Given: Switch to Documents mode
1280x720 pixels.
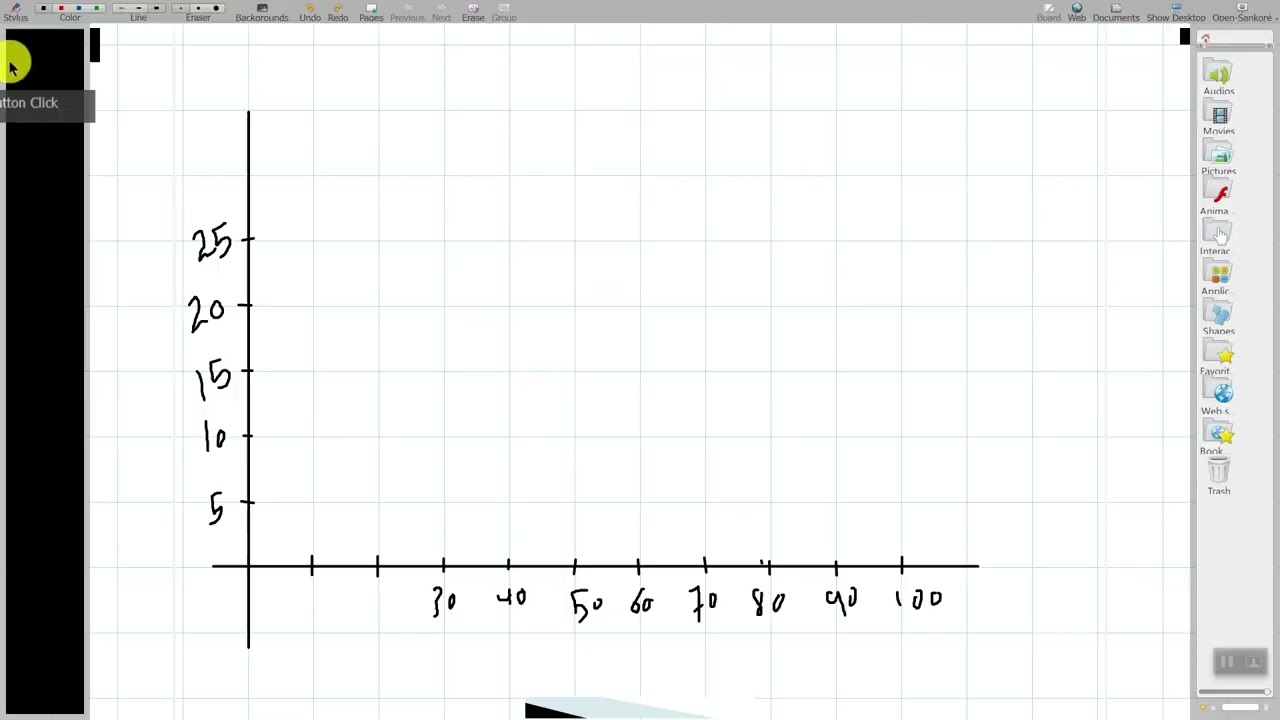Looking at the screenshot, I should pos(1116,12).
